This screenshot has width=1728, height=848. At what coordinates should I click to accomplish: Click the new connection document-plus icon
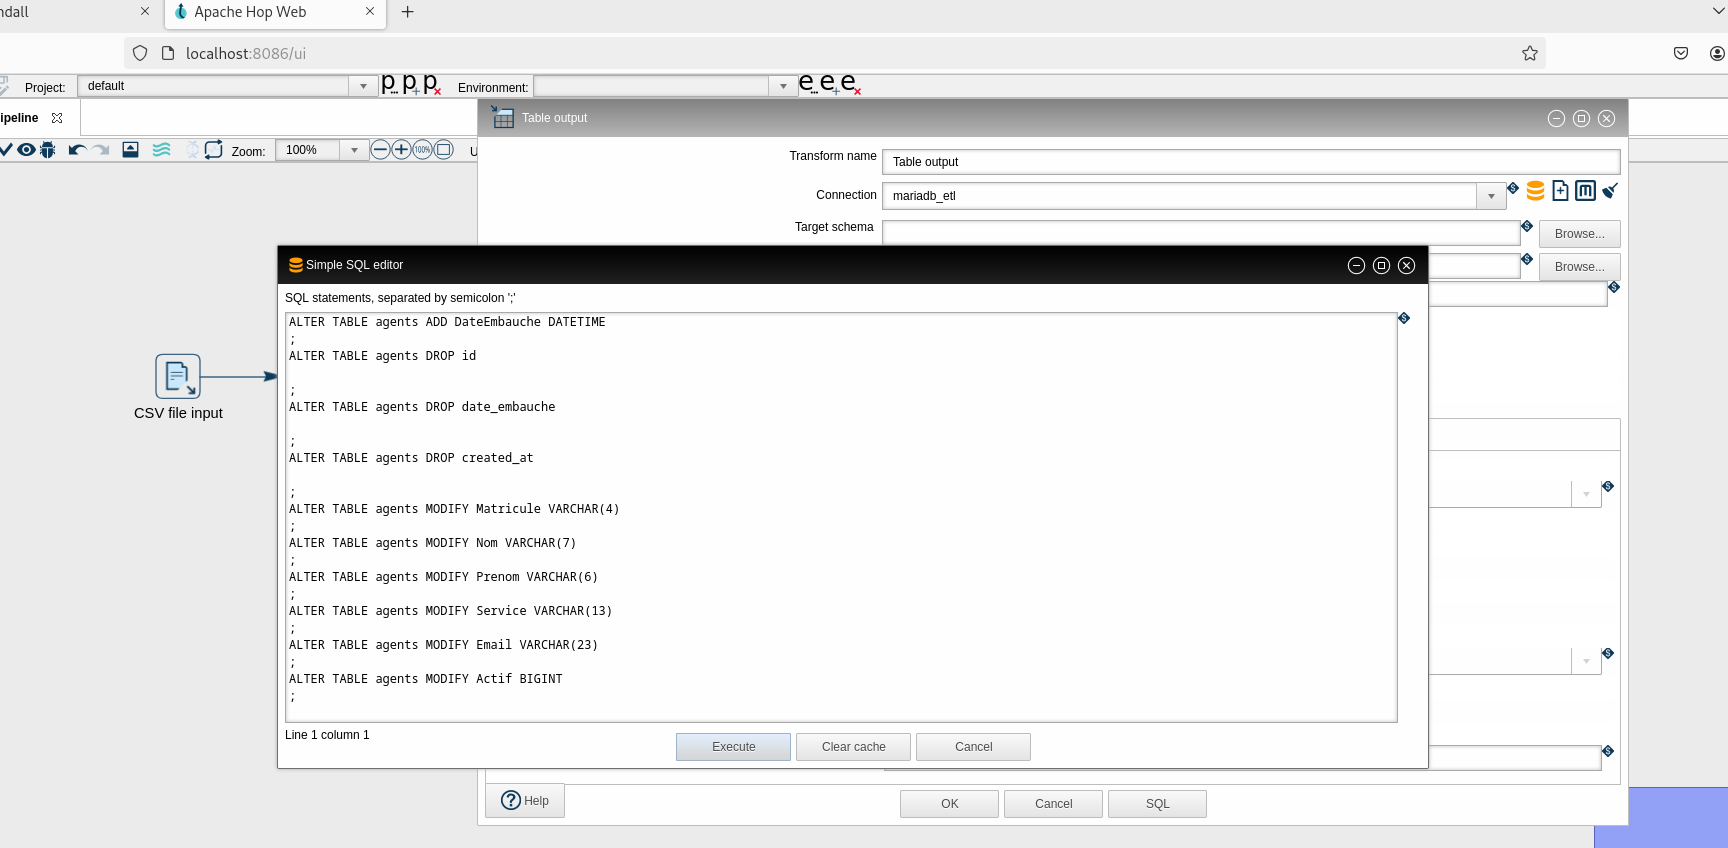click(1560, 191)
